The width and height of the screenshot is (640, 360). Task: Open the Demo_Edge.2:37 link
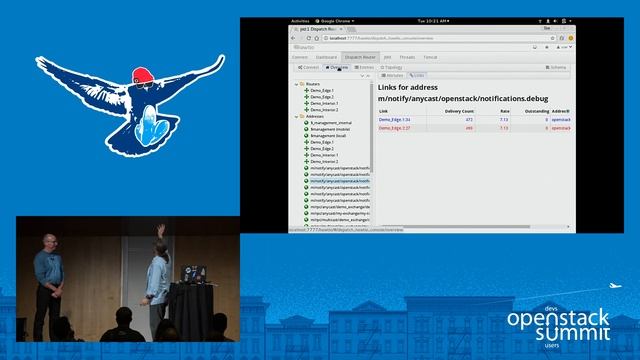[x=394, y=128]
